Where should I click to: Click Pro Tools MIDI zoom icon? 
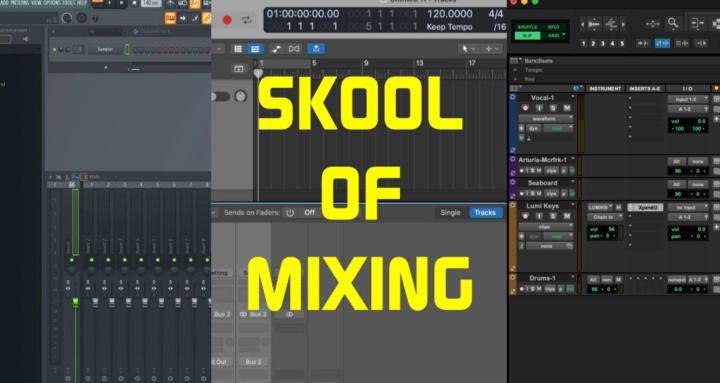coord(611,24)
